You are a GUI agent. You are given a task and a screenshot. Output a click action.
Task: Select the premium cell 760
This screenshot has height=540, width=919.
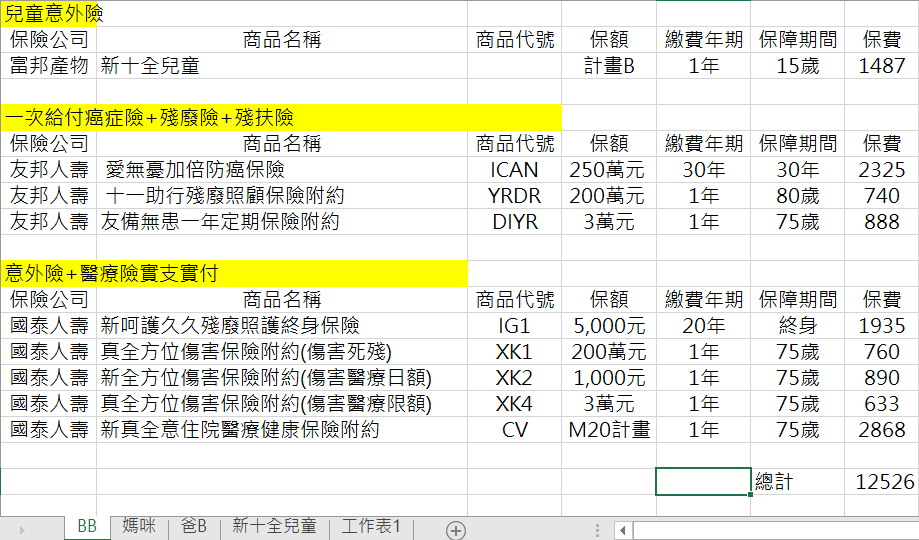click(881, 351)
